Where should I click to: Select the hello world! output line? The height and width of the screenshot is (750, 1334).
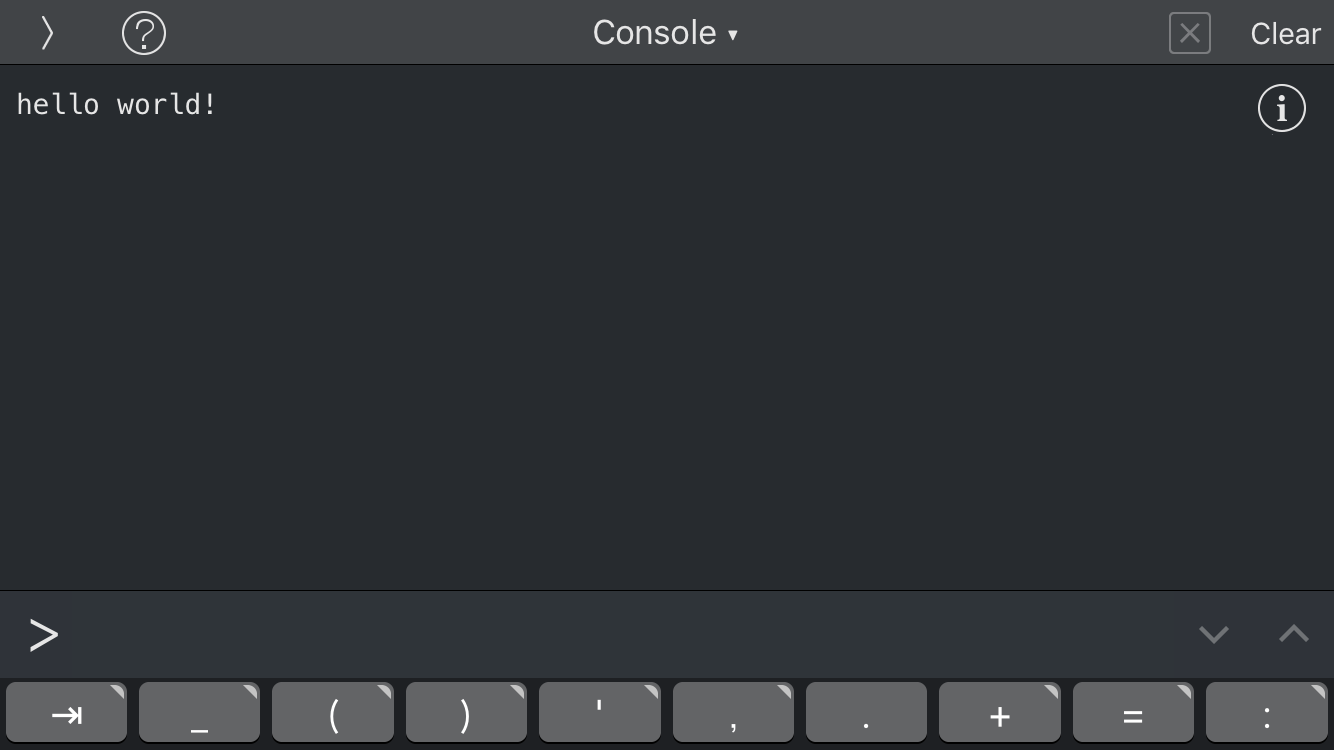click(116, 104)
